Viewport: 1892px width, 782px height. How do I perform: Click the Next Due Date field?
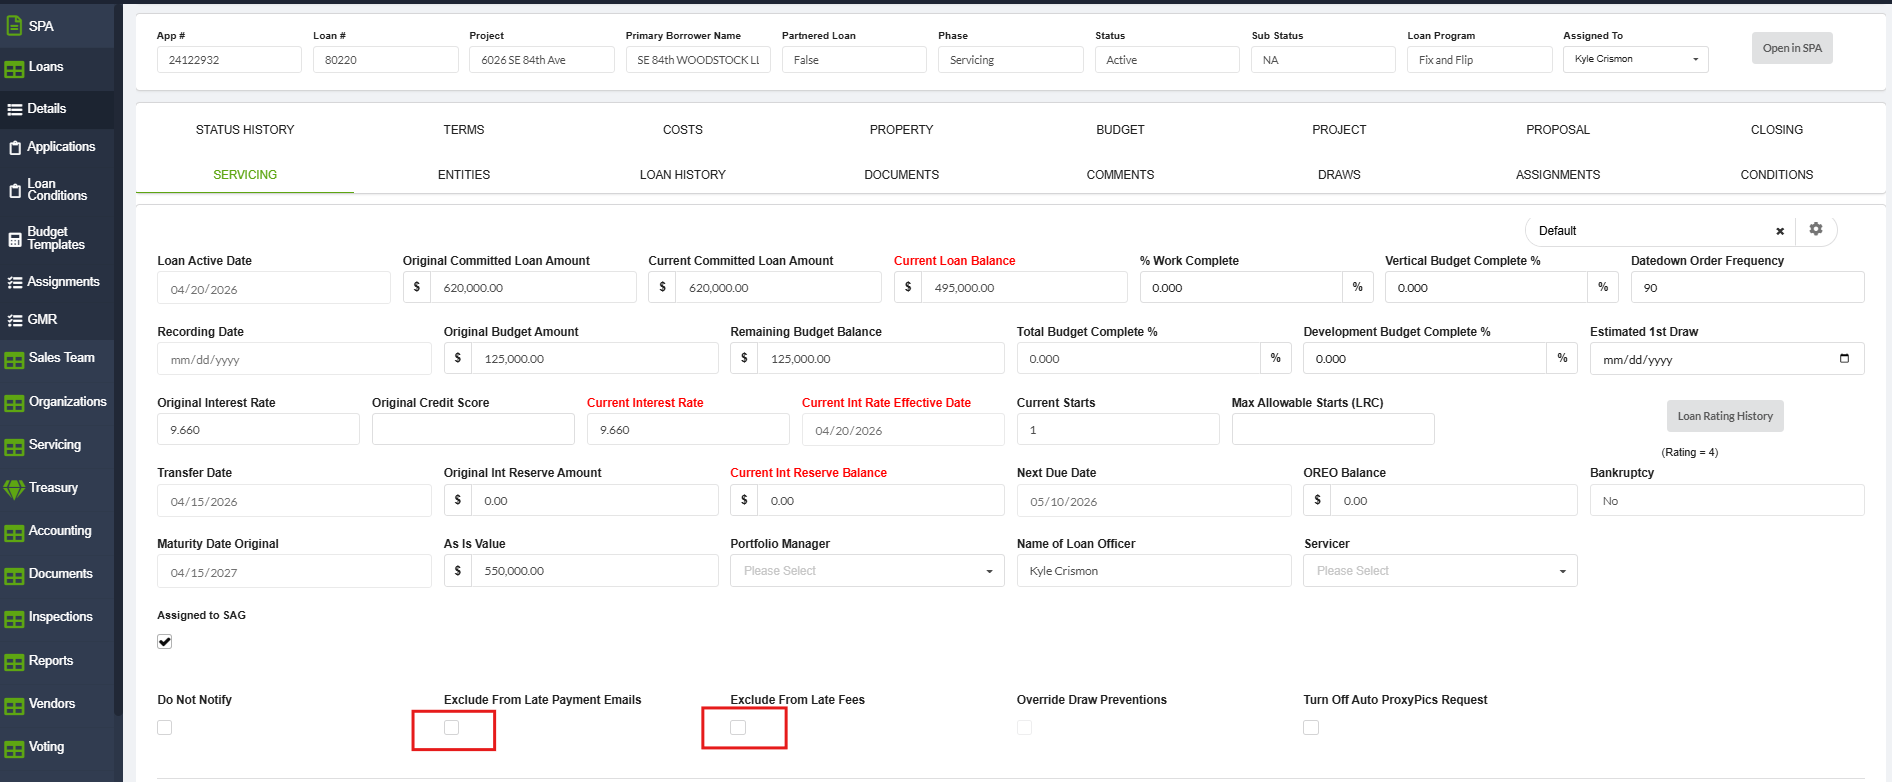point(1154,501)
